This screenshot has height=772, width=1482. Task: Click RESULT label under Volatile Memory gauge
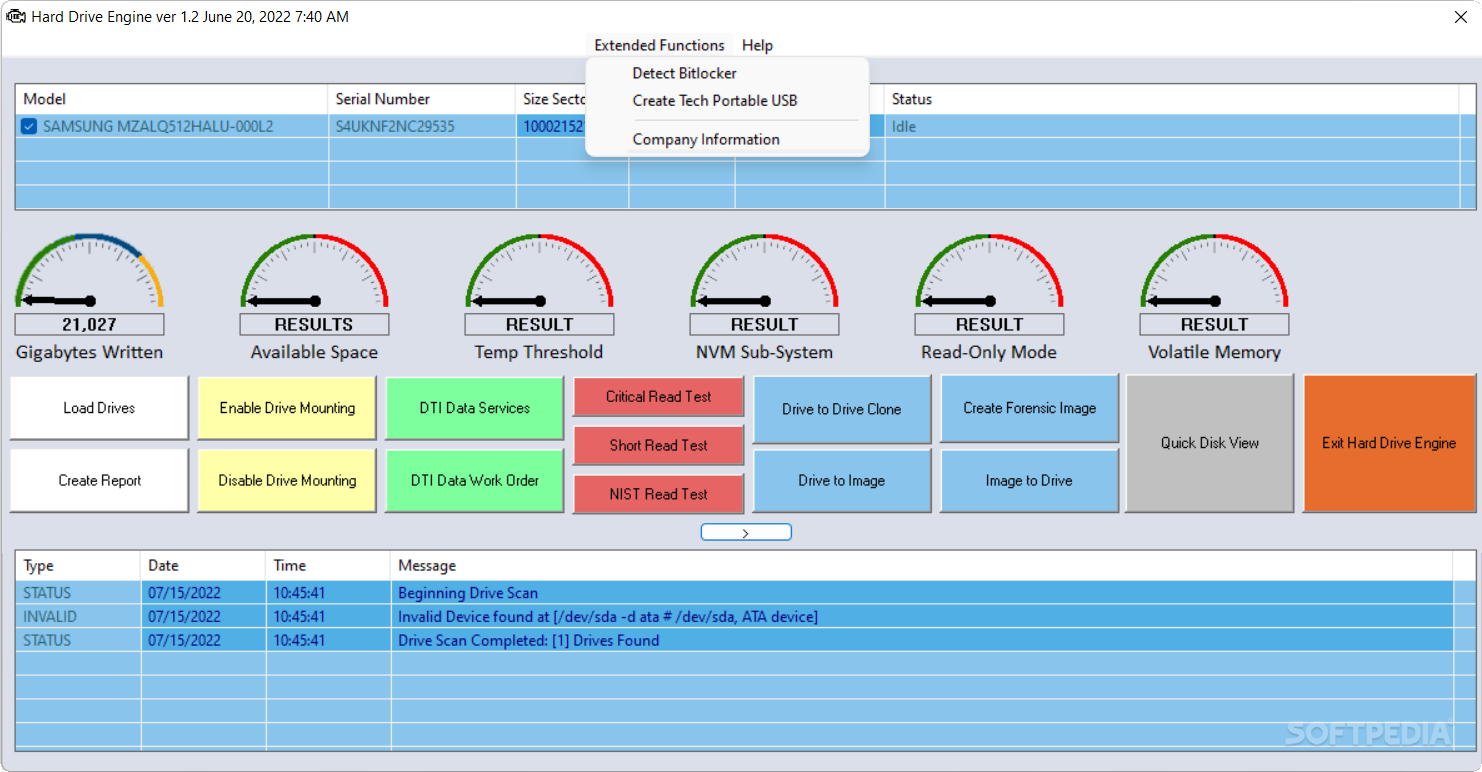tap(1214, 324)
